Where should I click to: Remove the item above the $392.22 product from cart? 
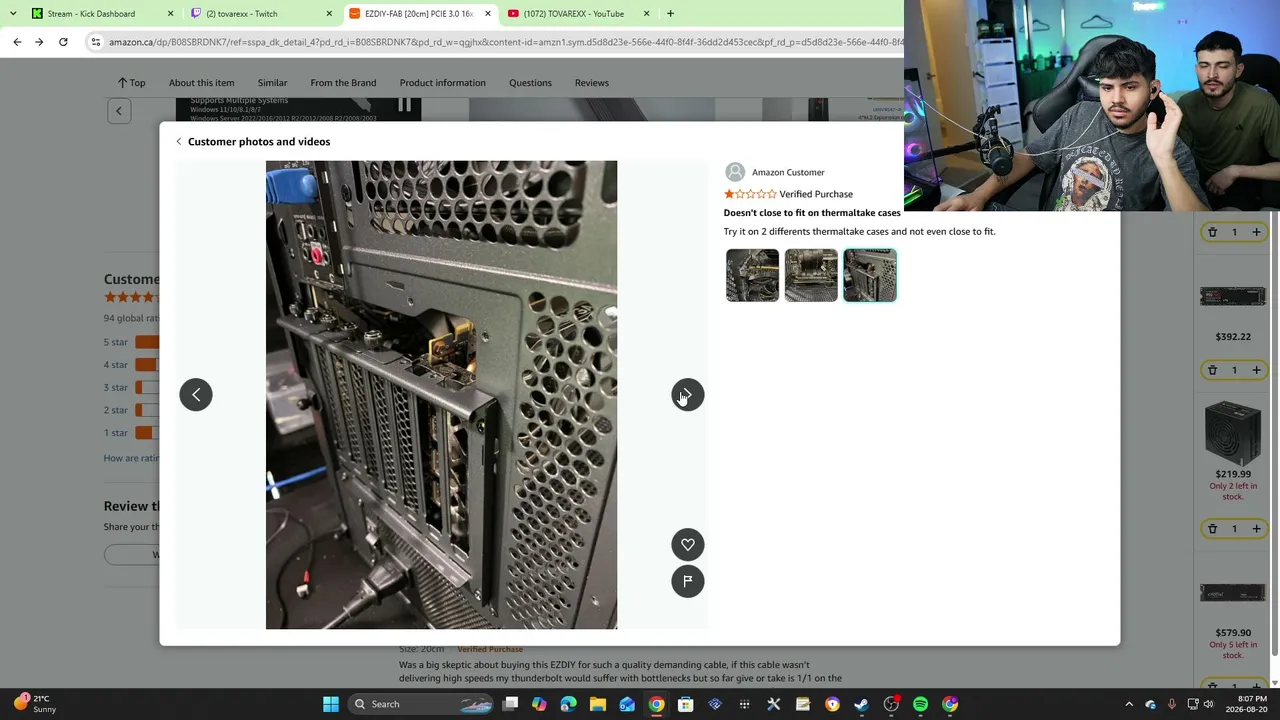[x=1212, y=232]
